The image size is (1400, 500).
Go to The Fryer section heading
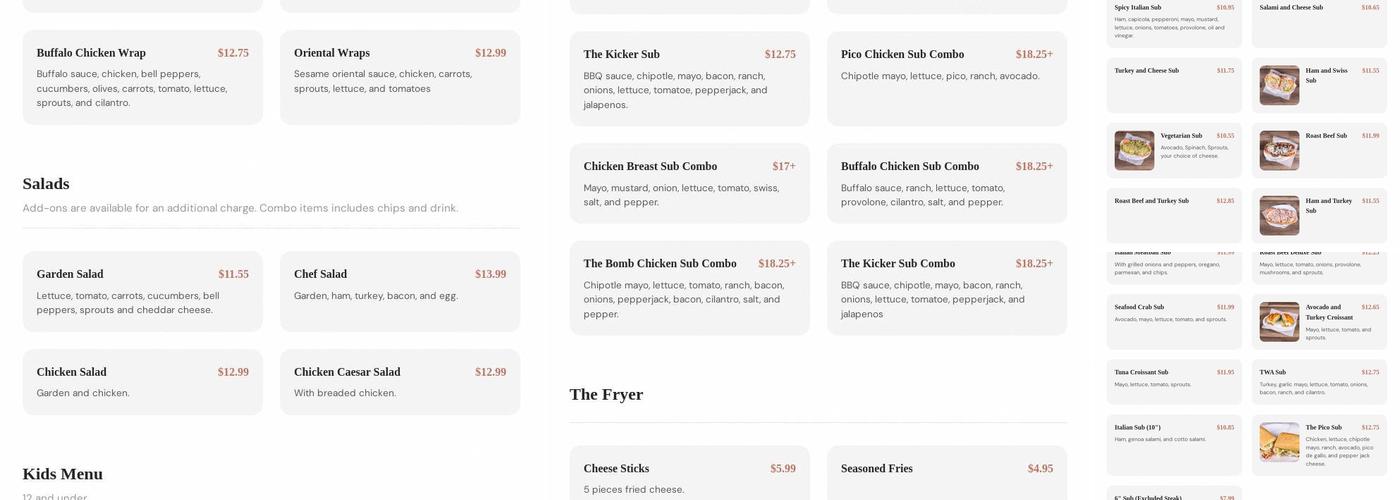point(606,394)
